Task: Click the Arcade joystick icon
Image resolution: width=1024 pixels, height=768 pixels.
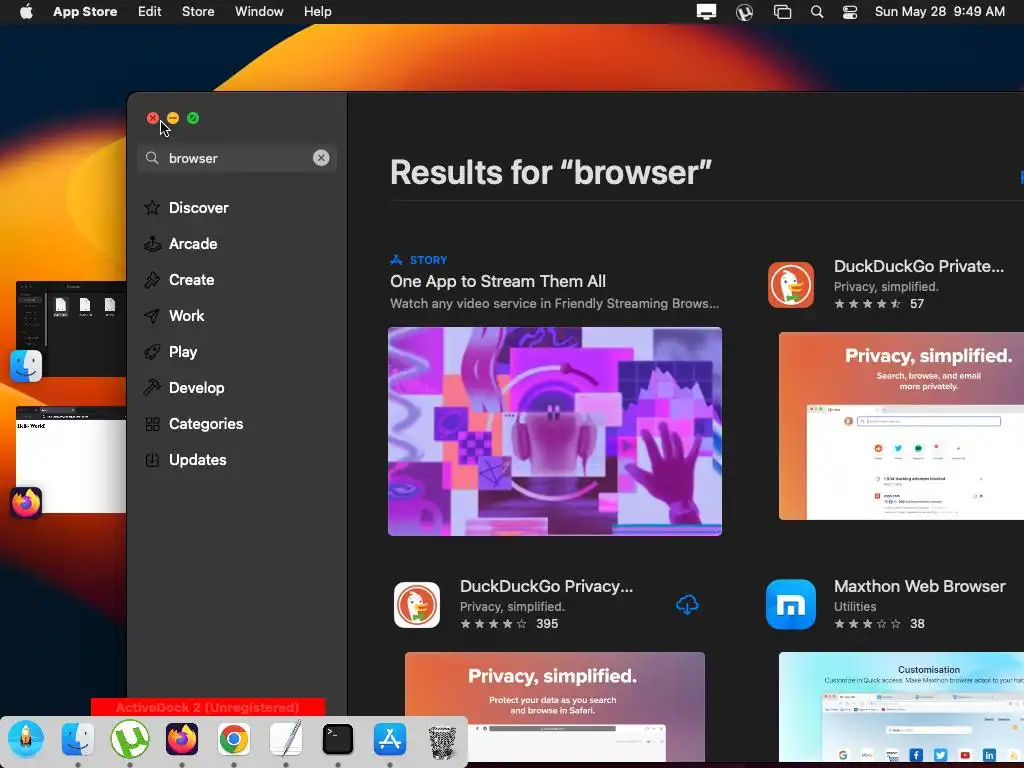Action: 152,244
